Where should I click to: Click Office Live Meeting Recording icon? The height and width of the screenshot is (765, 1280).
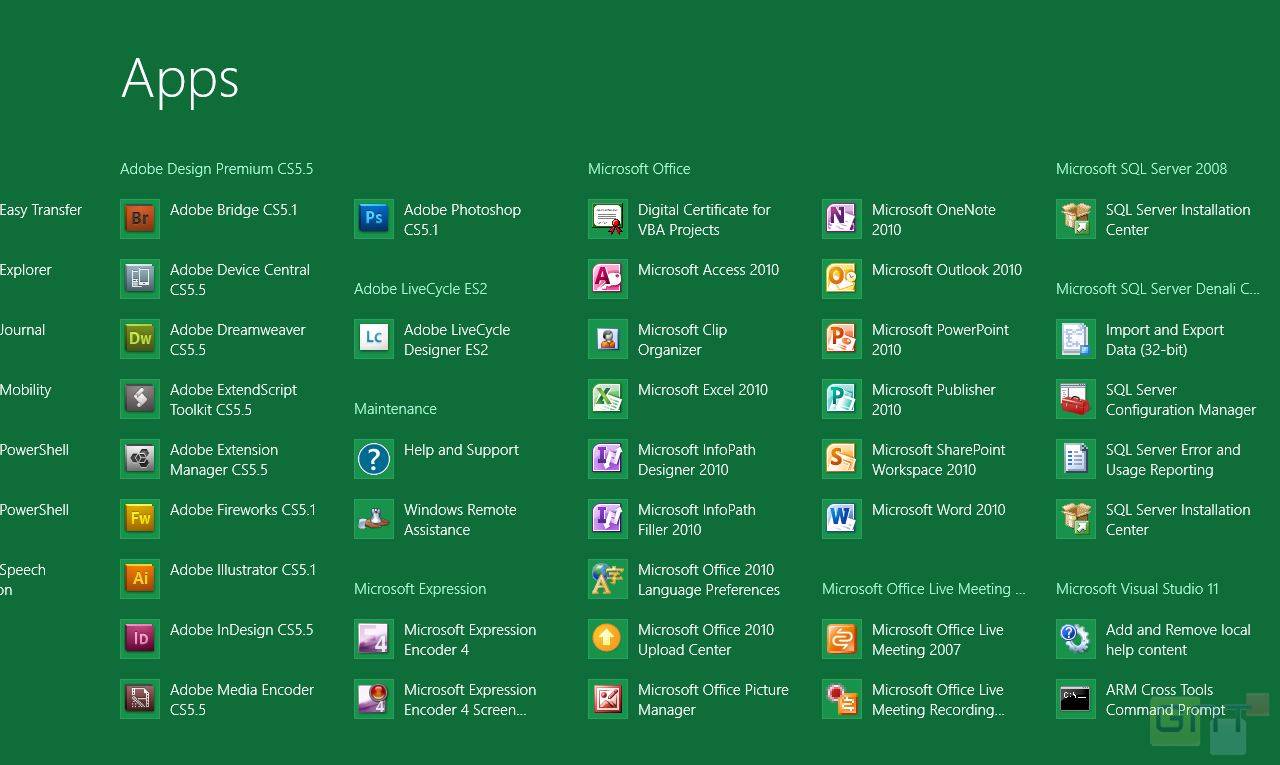[842, 699]
